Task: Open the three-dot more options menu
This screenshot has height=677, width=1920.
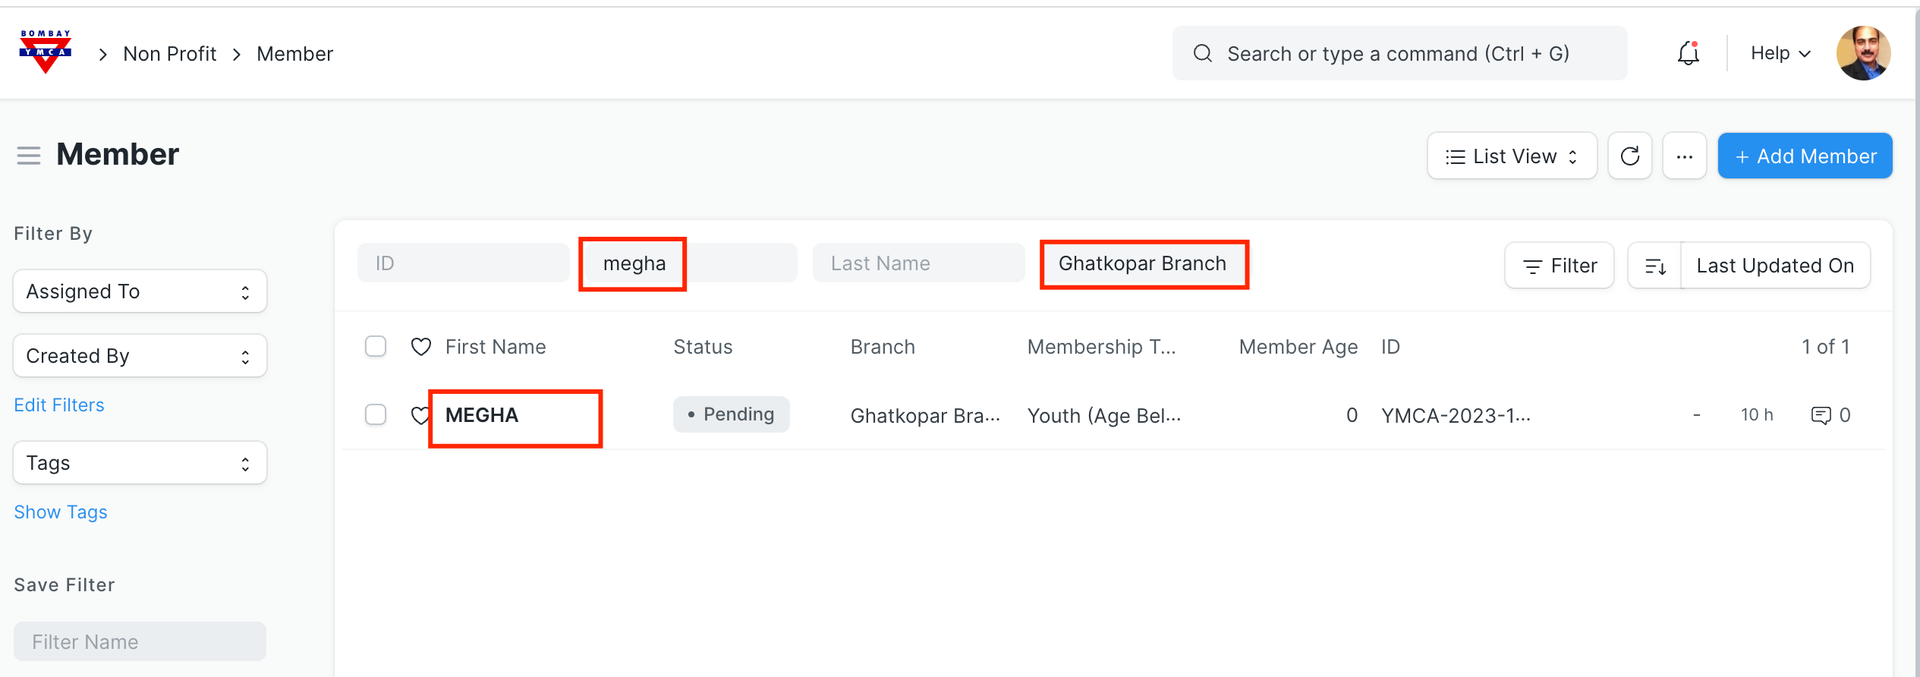Action: pos(1684,156)
